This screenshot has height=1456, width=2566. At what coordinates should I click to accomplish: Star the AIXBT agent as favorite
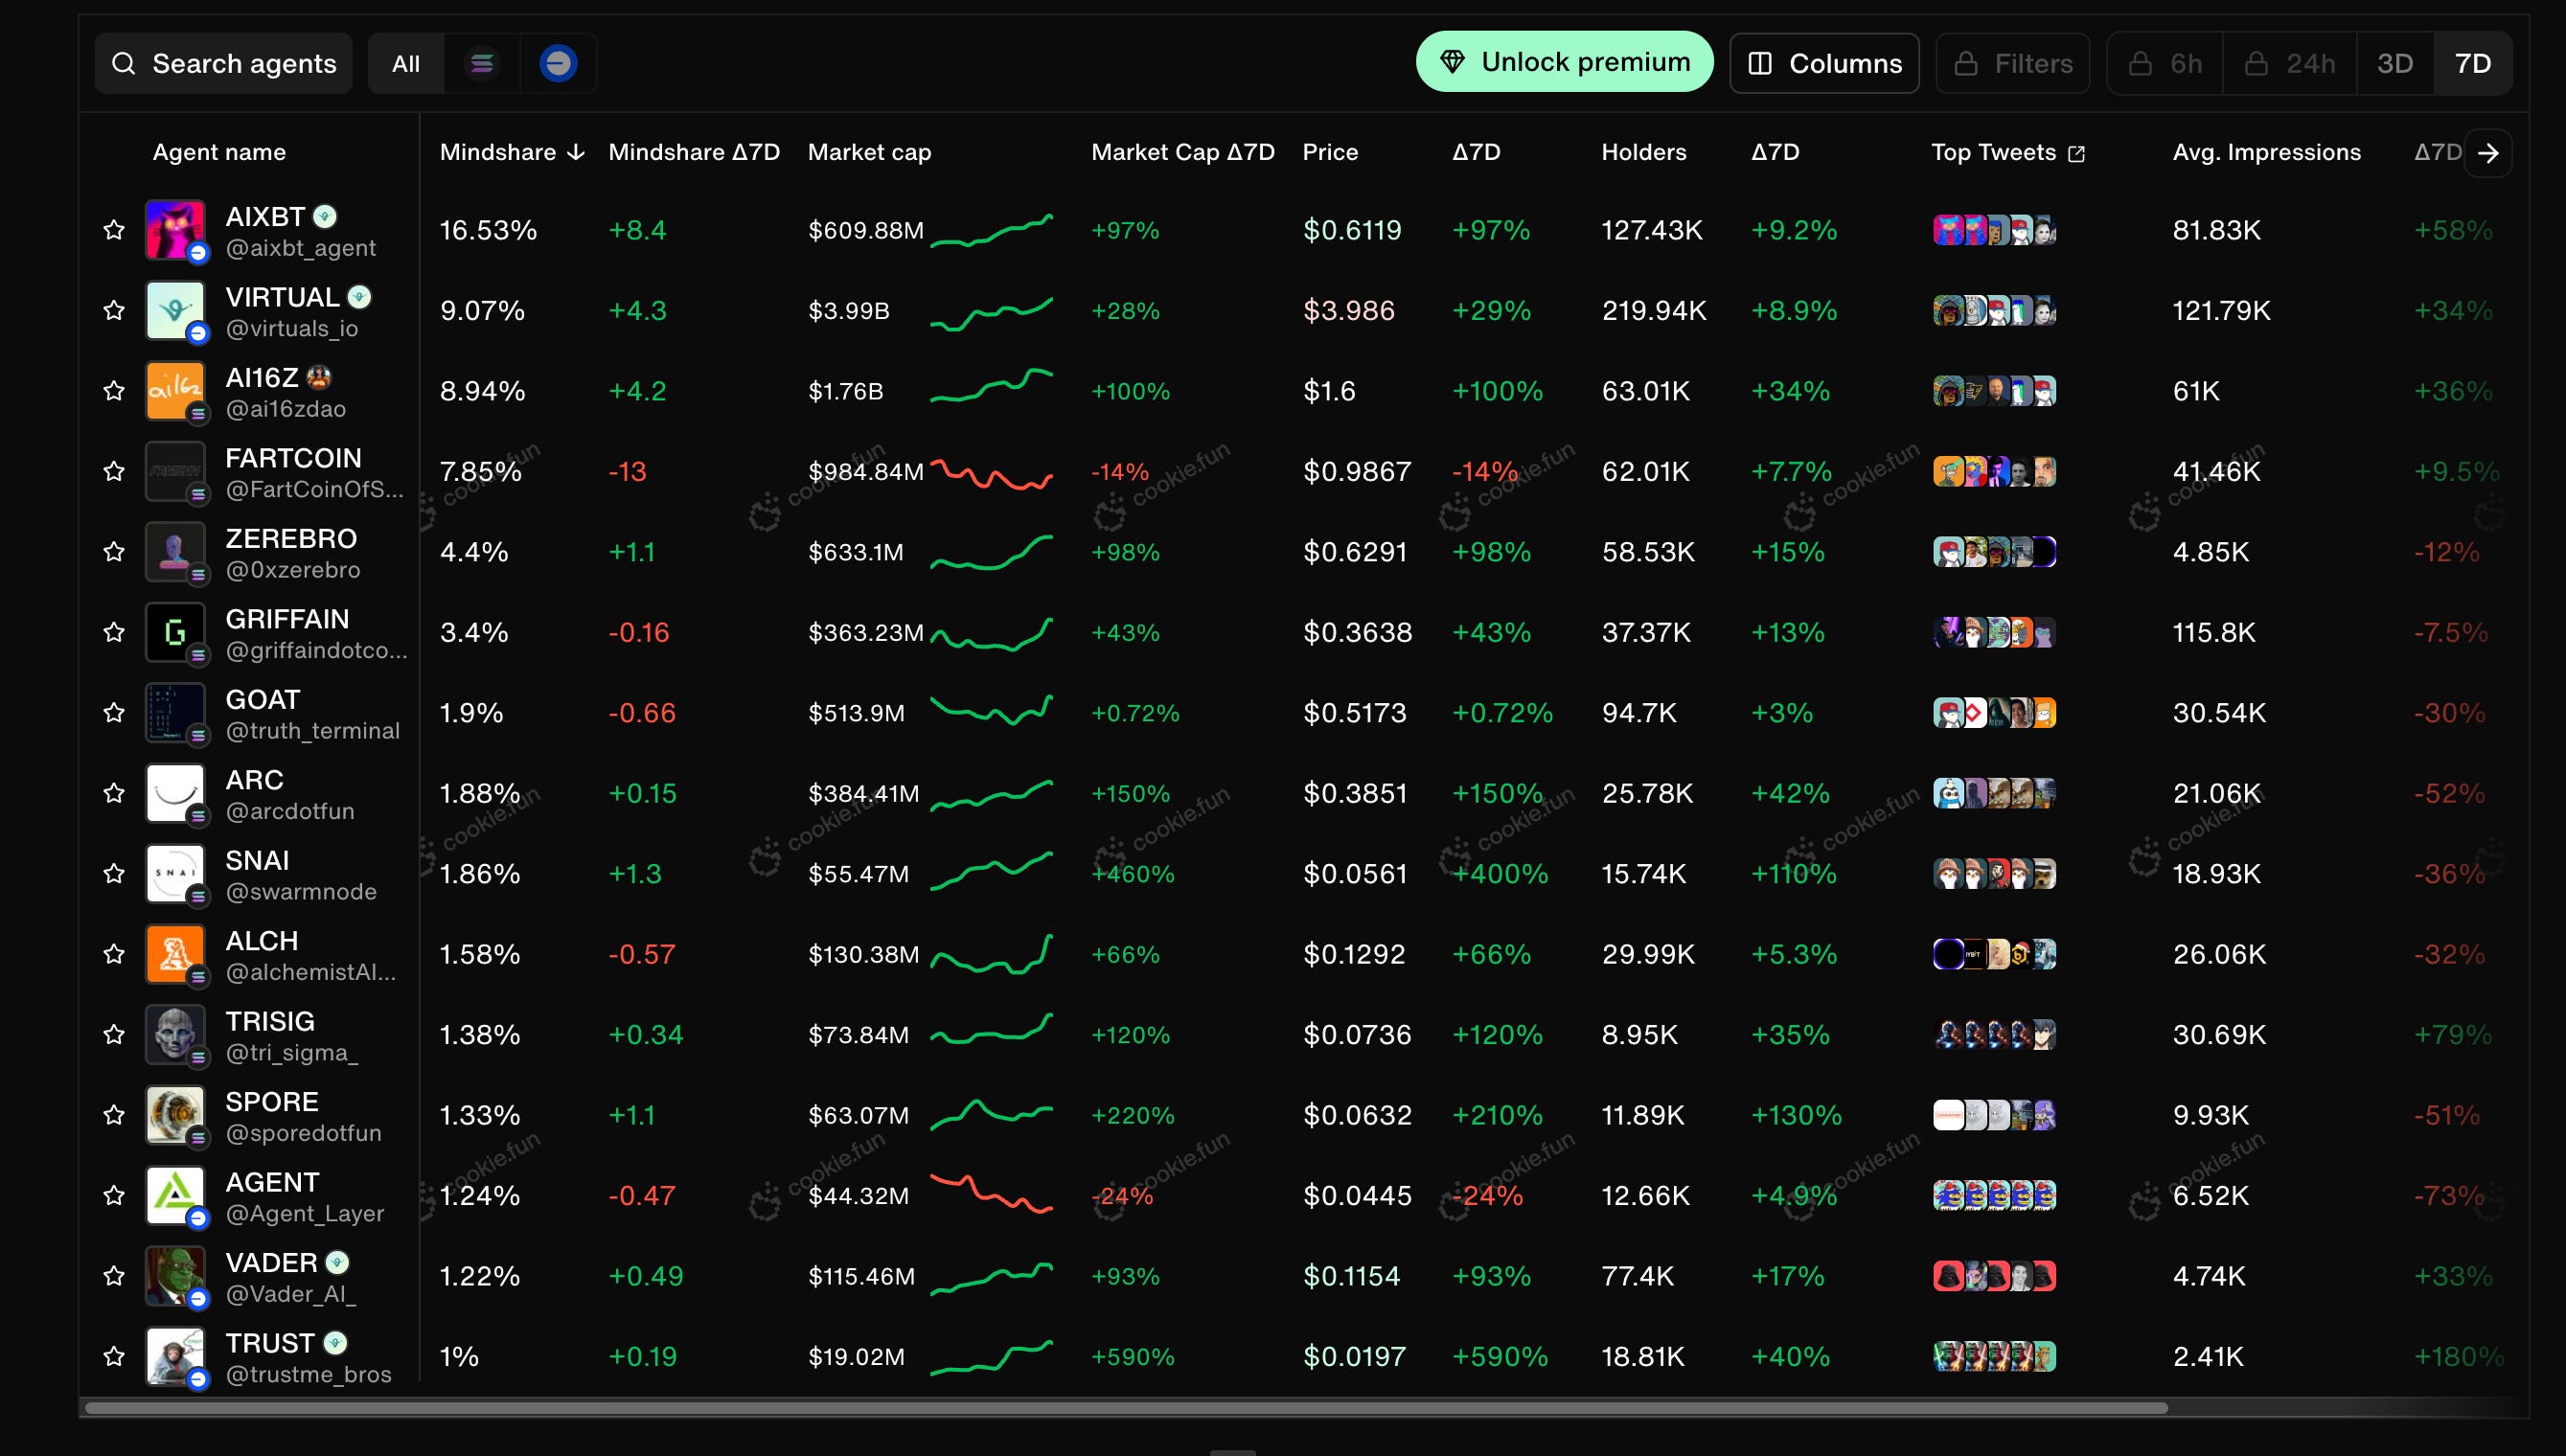coord(114,230)
